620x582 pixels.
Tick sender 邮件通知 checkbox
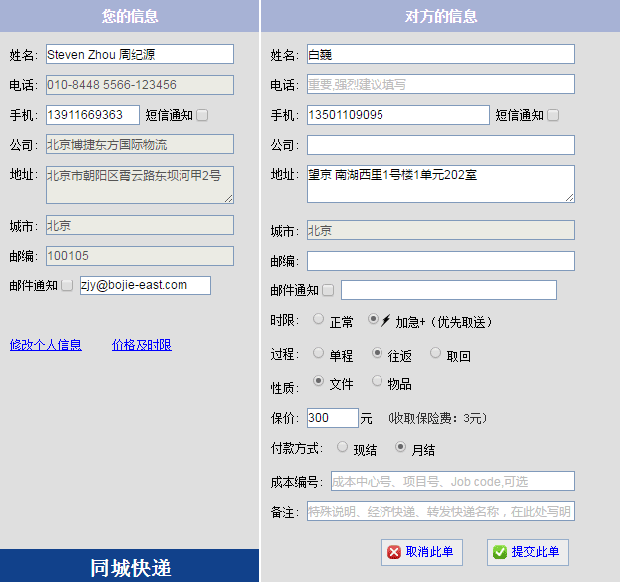click(x=67, y=285)
